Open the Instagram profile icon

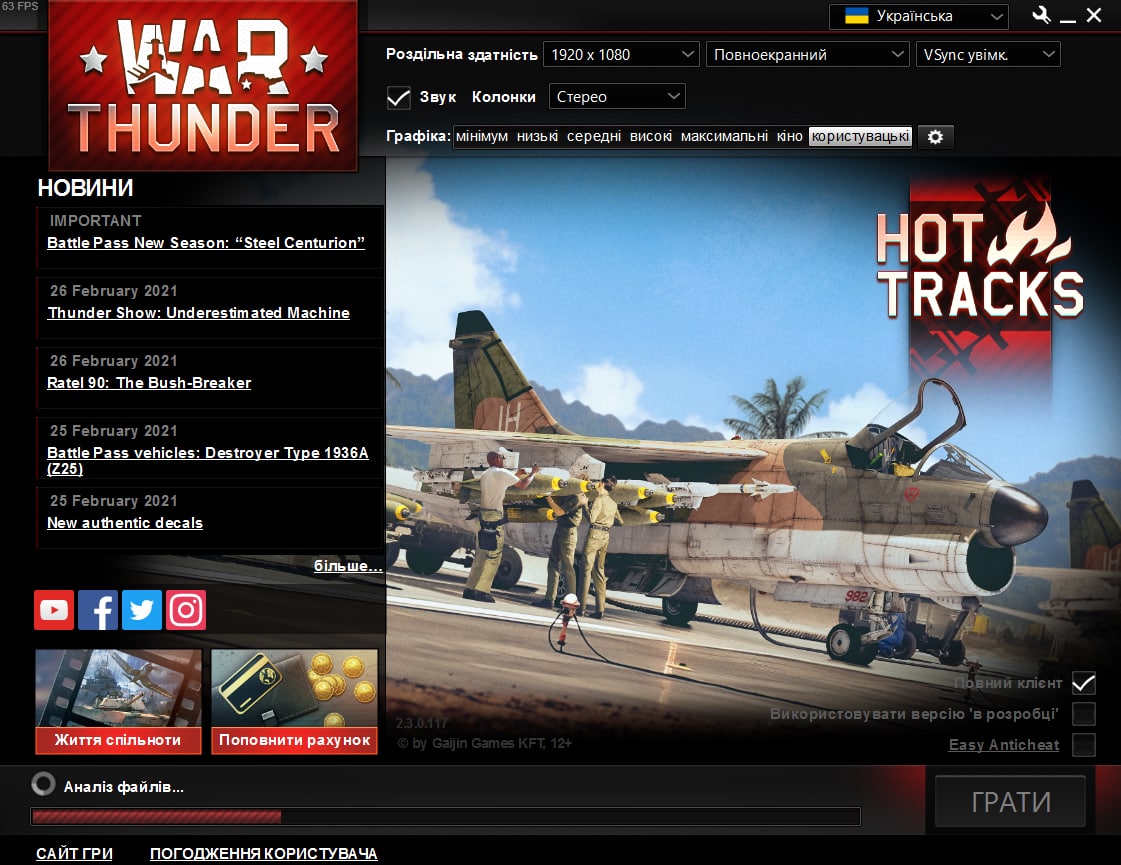[x=186, y=610]
